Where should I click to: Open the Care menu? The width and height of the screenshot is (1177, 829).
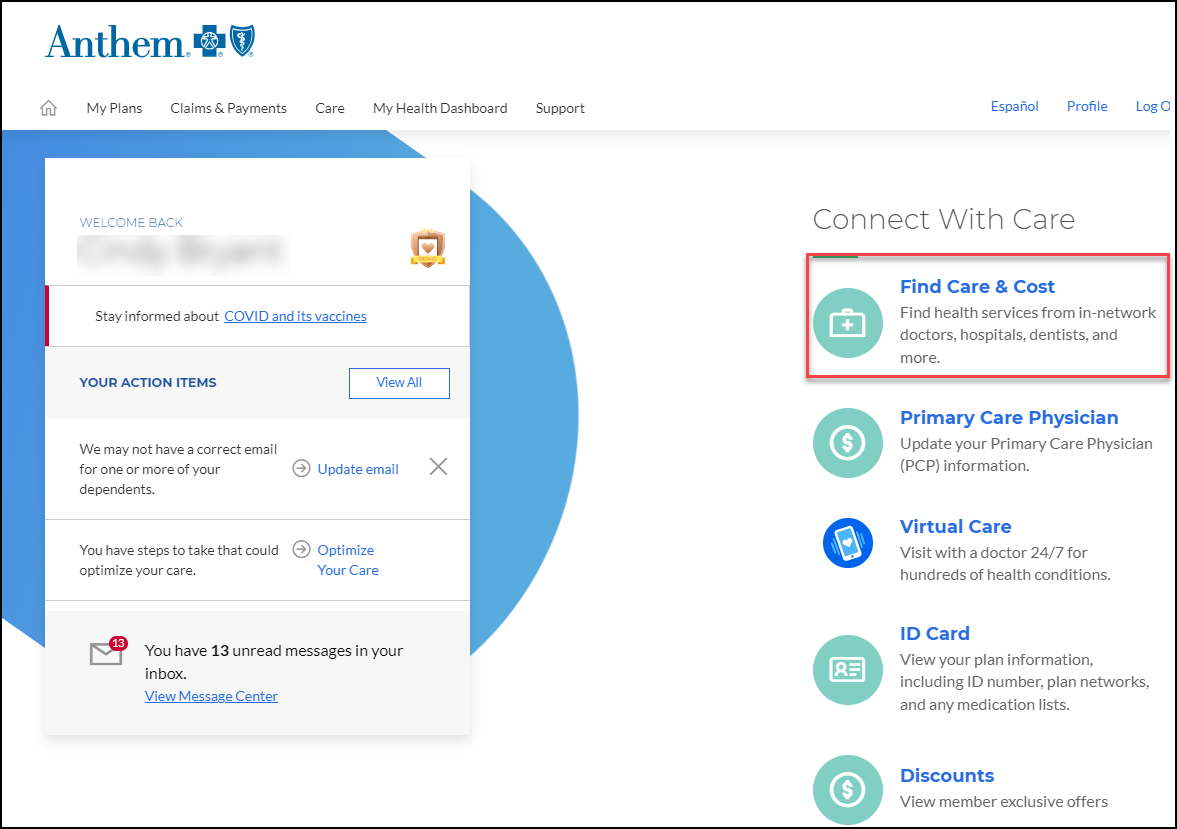pyautogui.click(x=330, y=108)
